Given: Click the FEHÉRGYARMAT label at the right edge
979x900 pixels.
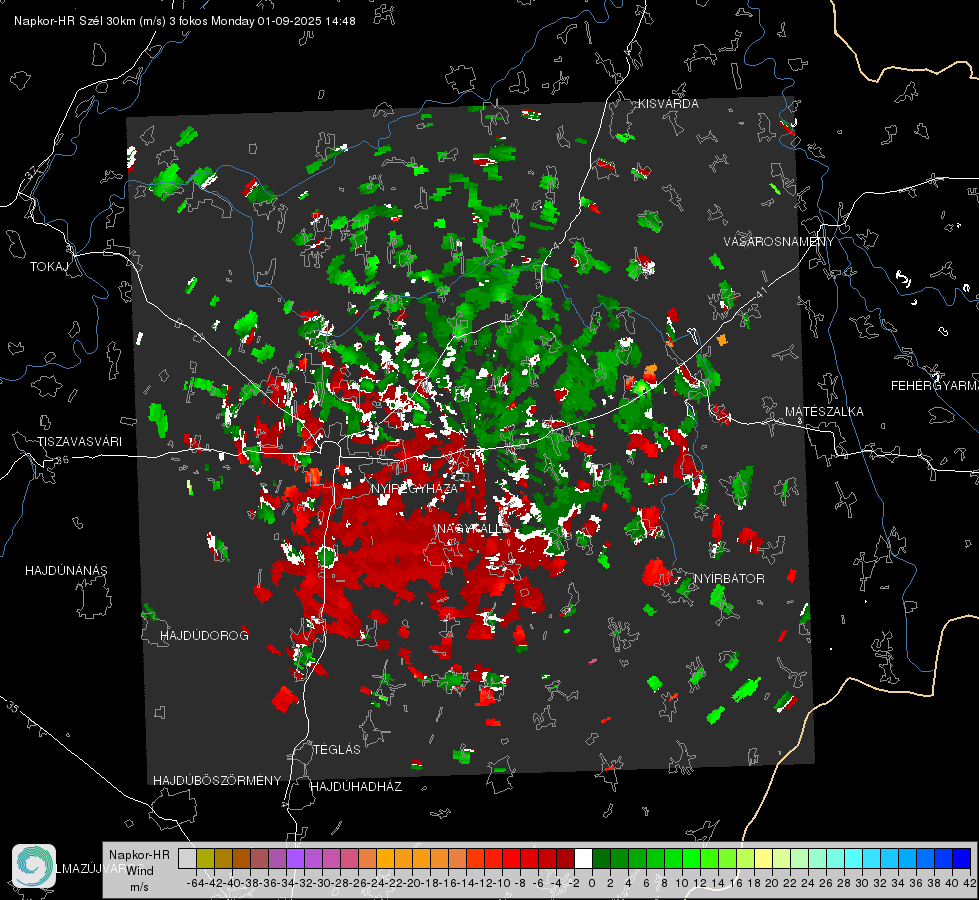Looking at the screenshot, I should [935, 386].
